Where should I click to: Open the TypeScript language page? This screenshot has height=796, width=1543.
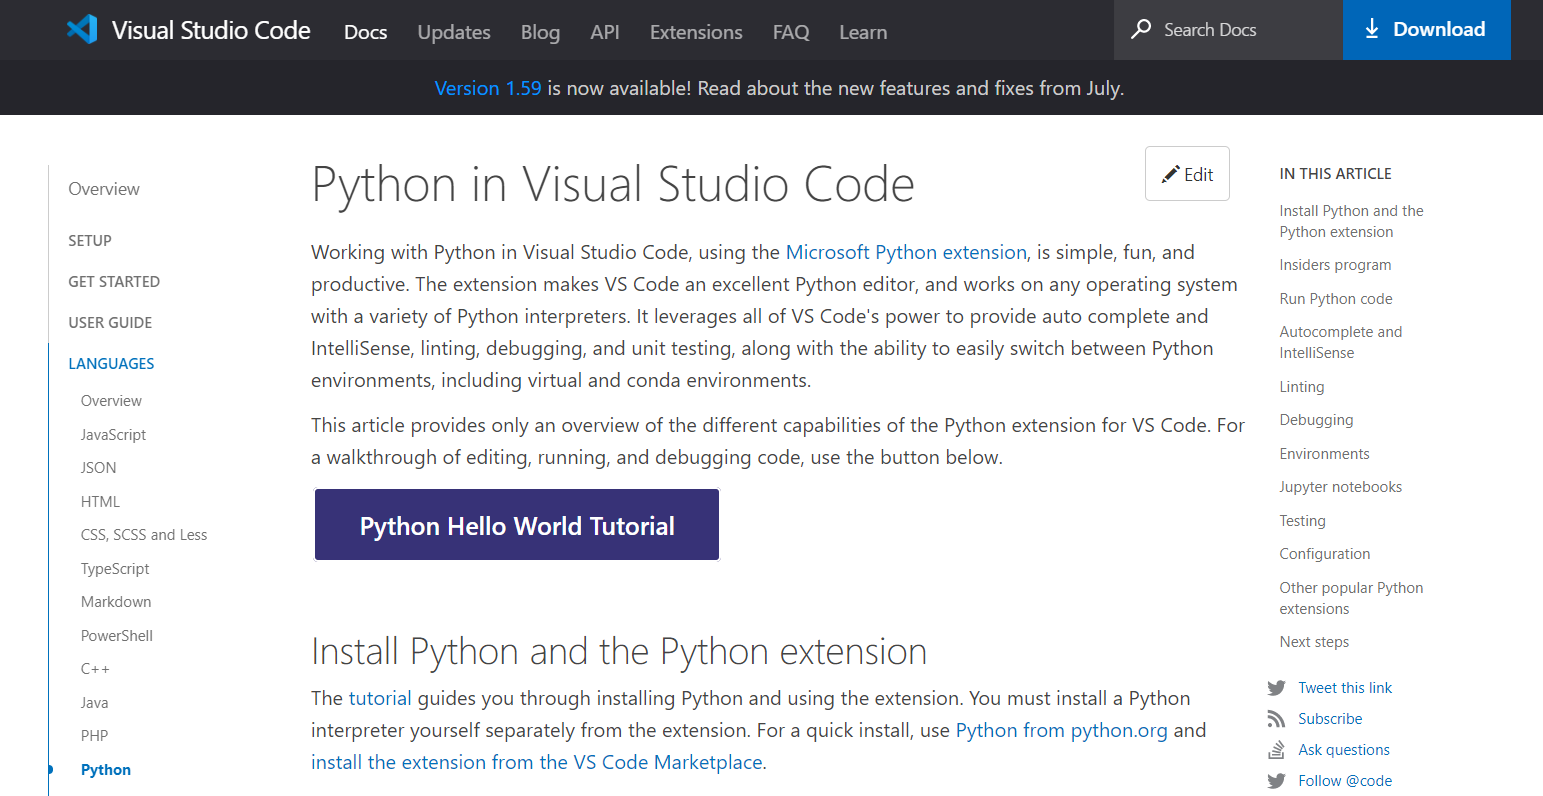click(115, 569)
